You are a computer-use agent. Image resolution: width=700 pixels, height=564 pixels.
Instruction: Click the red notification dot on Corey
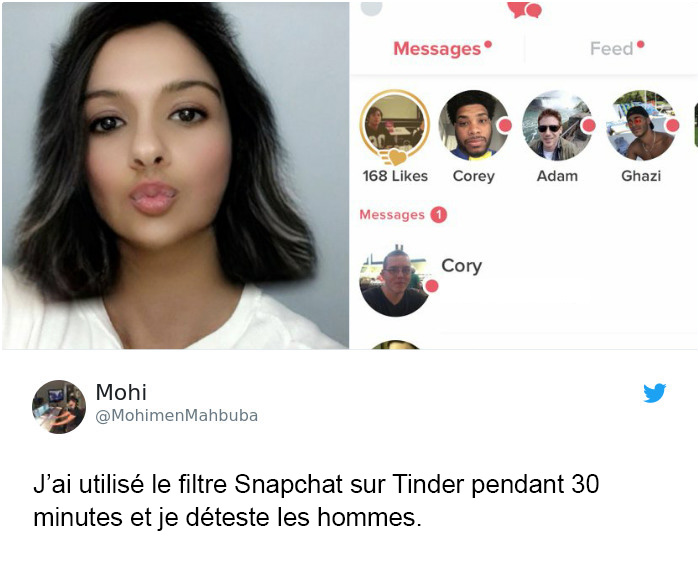pos(505,125)
